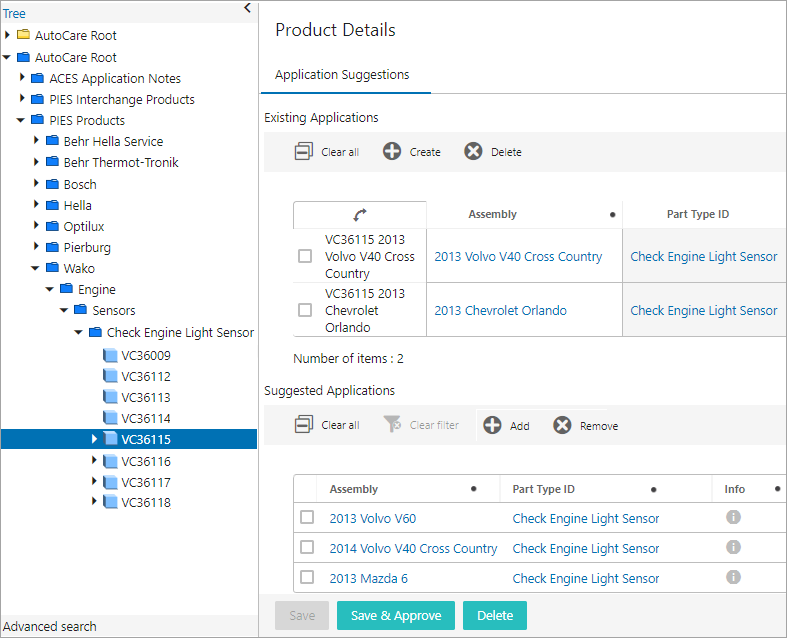Screen dimensions: 787x638
Task: Click the Delete X icon in Existing Applications
Action: pos(473,151)
